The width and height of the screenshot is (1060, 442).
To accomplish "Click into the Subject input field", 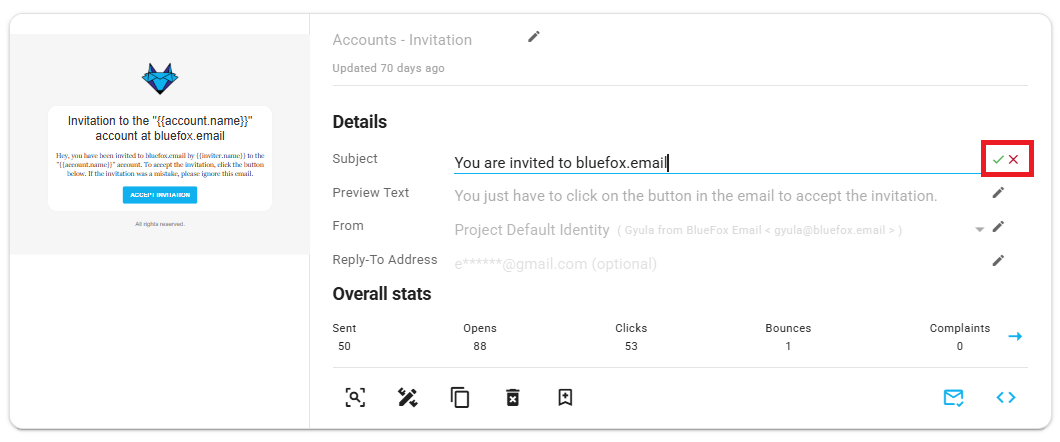I will click(x=717, y=162).
